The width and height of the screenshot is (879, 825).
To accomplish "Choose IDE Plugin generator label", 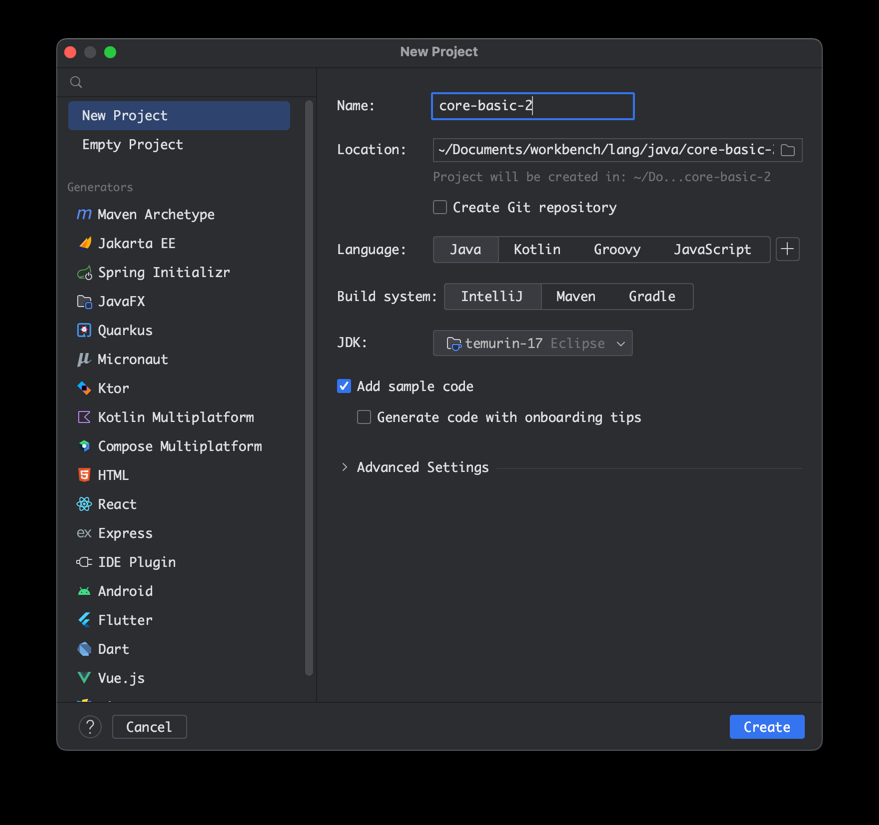I will coord(137,562).
